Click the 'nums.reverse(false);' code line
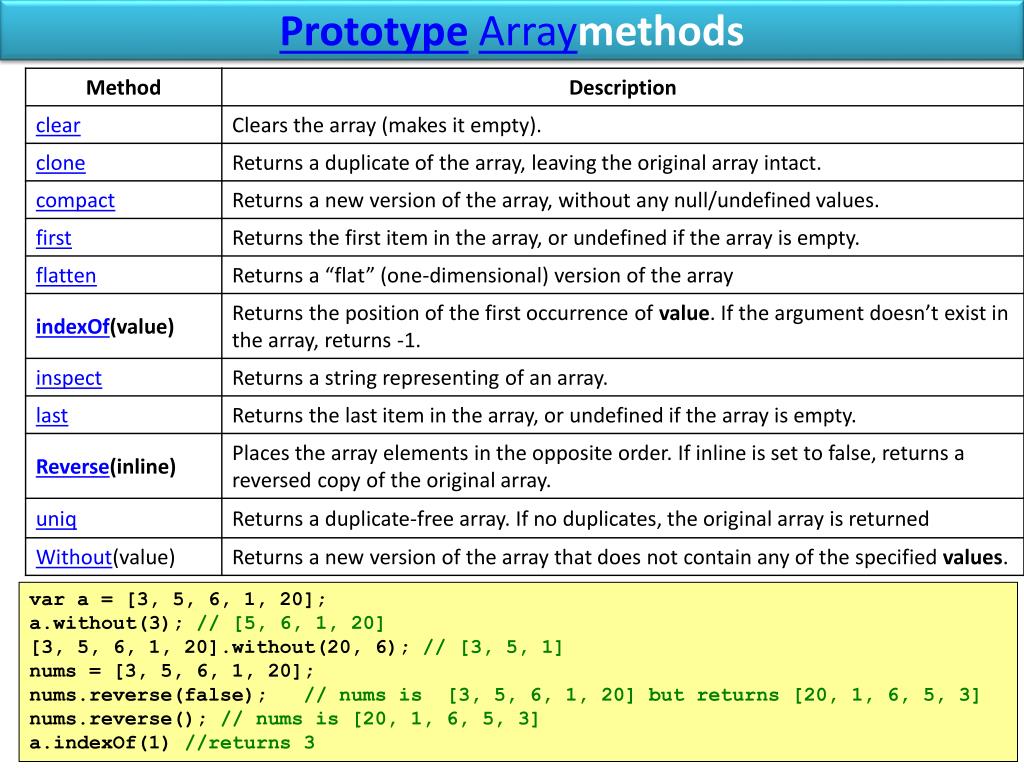The width and height of the screenshot is (1024, 768). click(504, 695)
